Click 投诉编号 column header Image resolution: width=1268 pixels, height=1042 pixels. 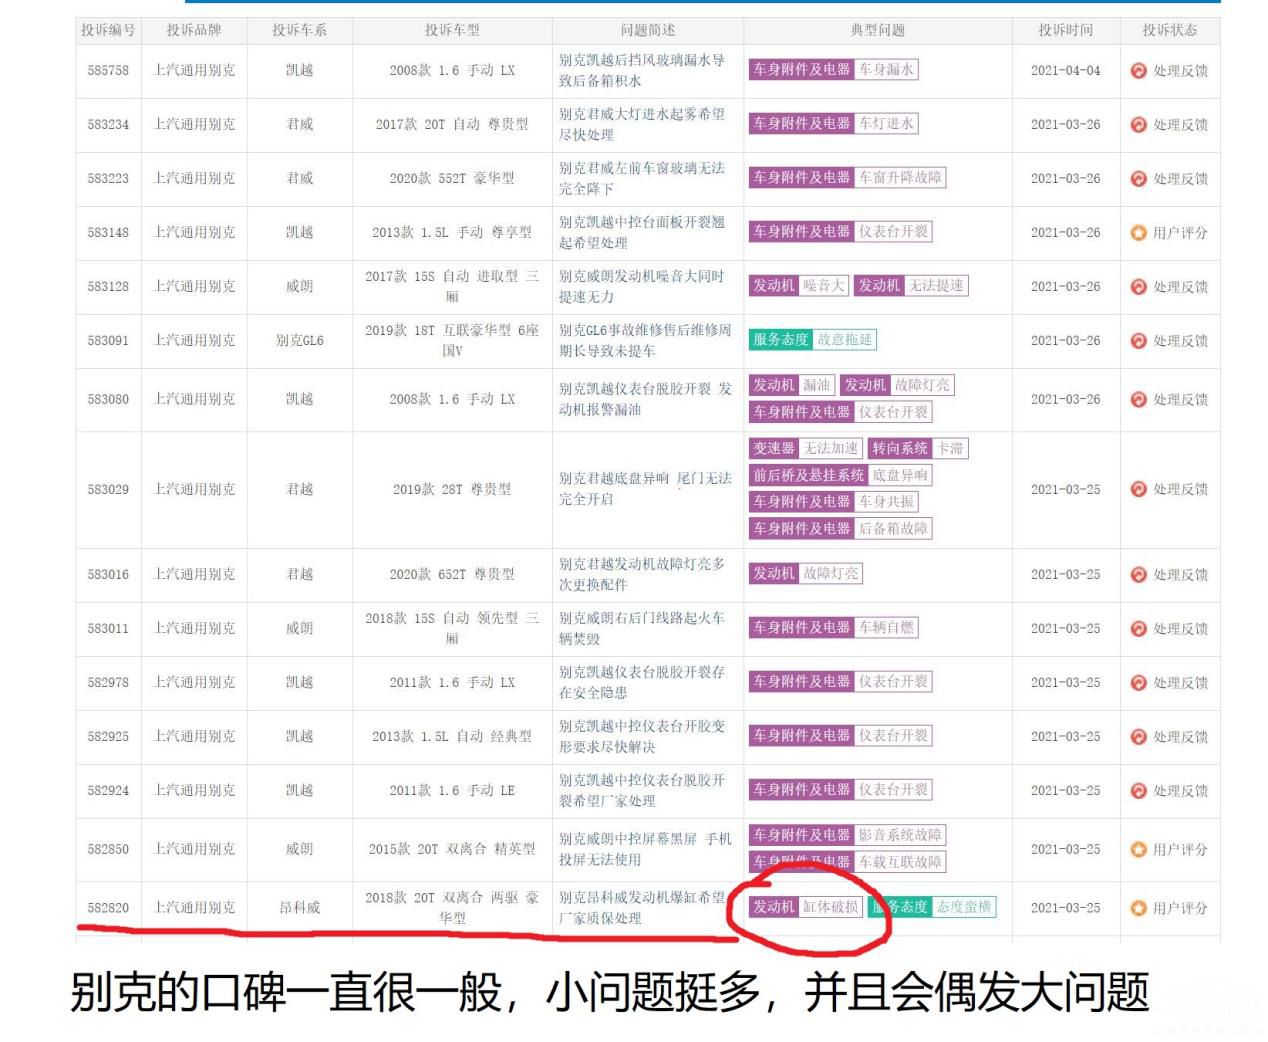(x=108, y=30)
